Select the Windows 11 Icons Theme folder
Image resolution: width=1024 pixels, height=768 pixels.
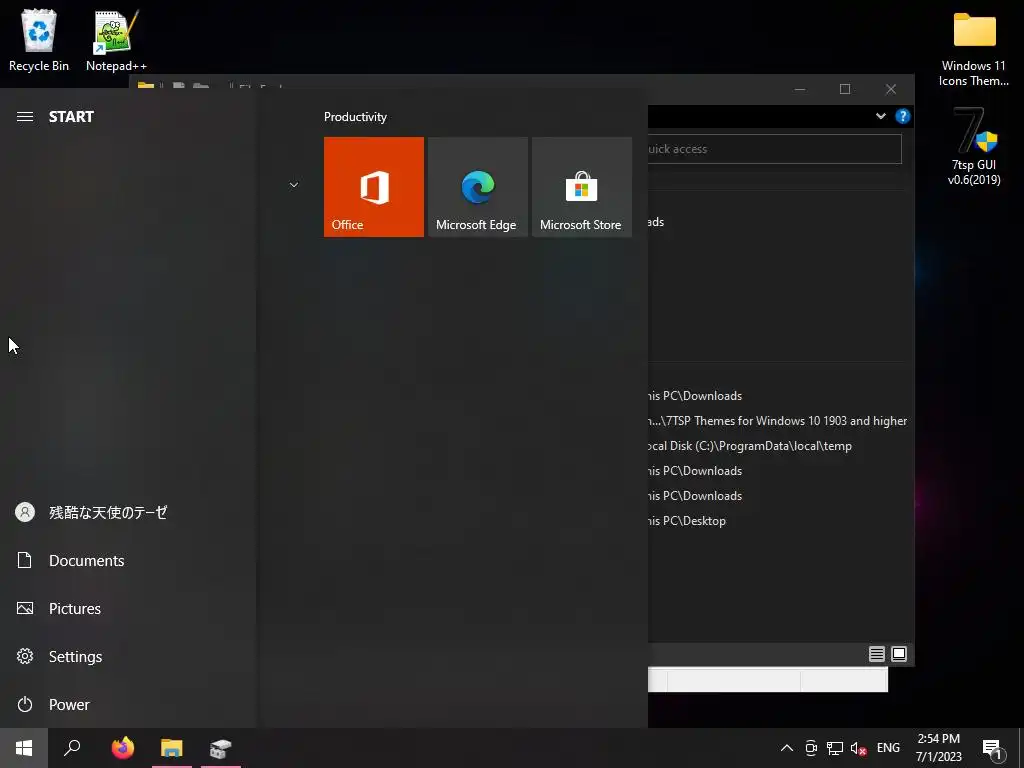[x=974, y=50]
